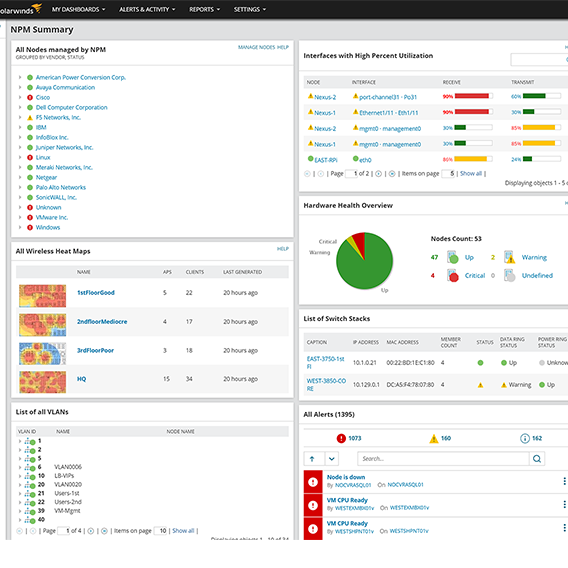Image resolution: width=568 pixels, height=568 pixels.
Task: Open the three-dot menu for Node is down alert
Action: click(564, 481)
